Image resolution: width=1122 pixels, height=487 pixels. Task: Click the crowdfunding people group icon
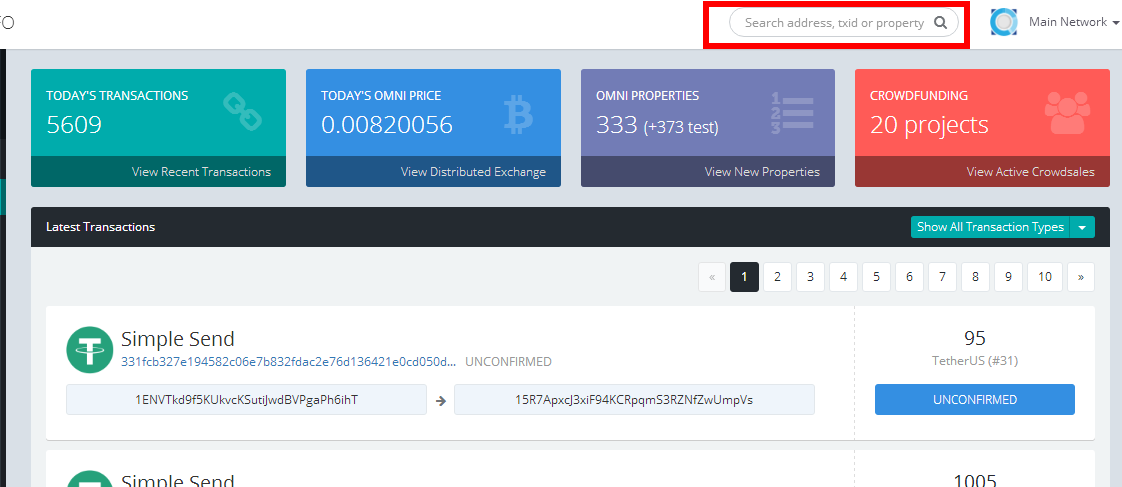click(x=1069, y=113)
